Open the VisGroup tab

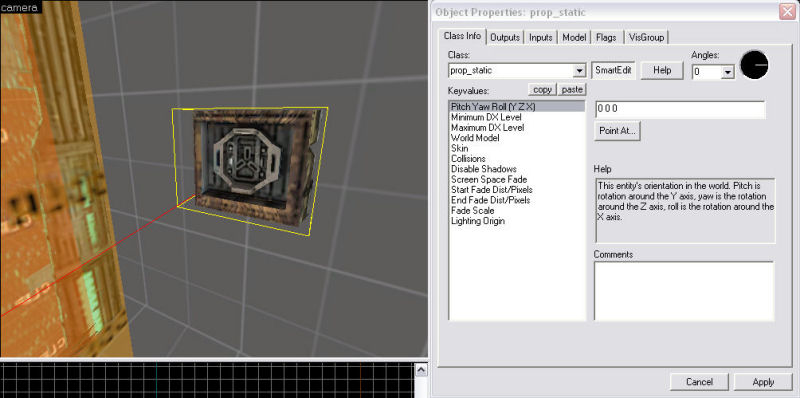coord(646,37)
